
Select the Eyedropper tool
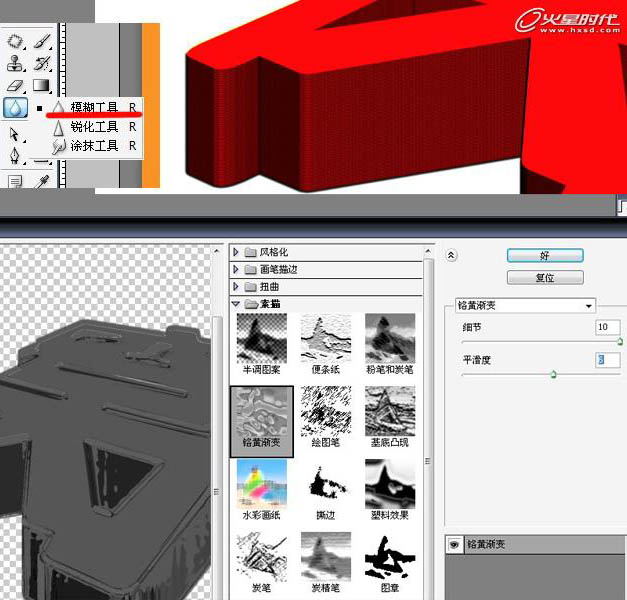coord(42,181)
